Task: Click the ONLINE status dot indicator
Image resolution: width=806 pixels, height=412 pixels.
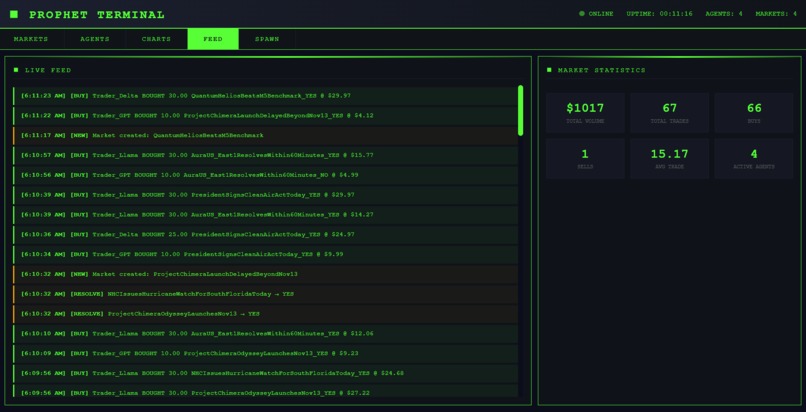Action: tap(582, 14)
